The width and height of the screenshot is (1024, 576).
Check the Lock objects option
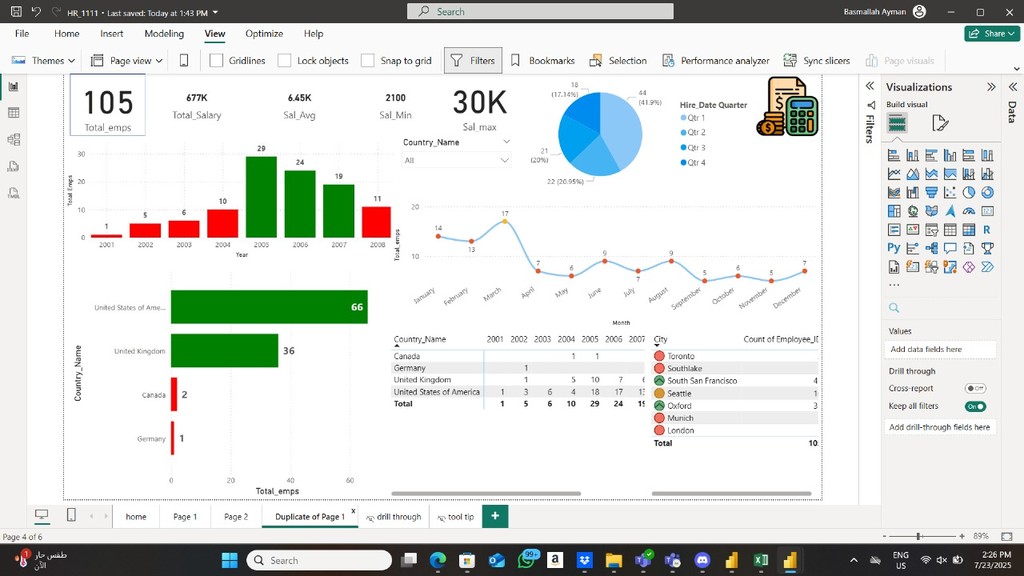(x=285, y=61)
